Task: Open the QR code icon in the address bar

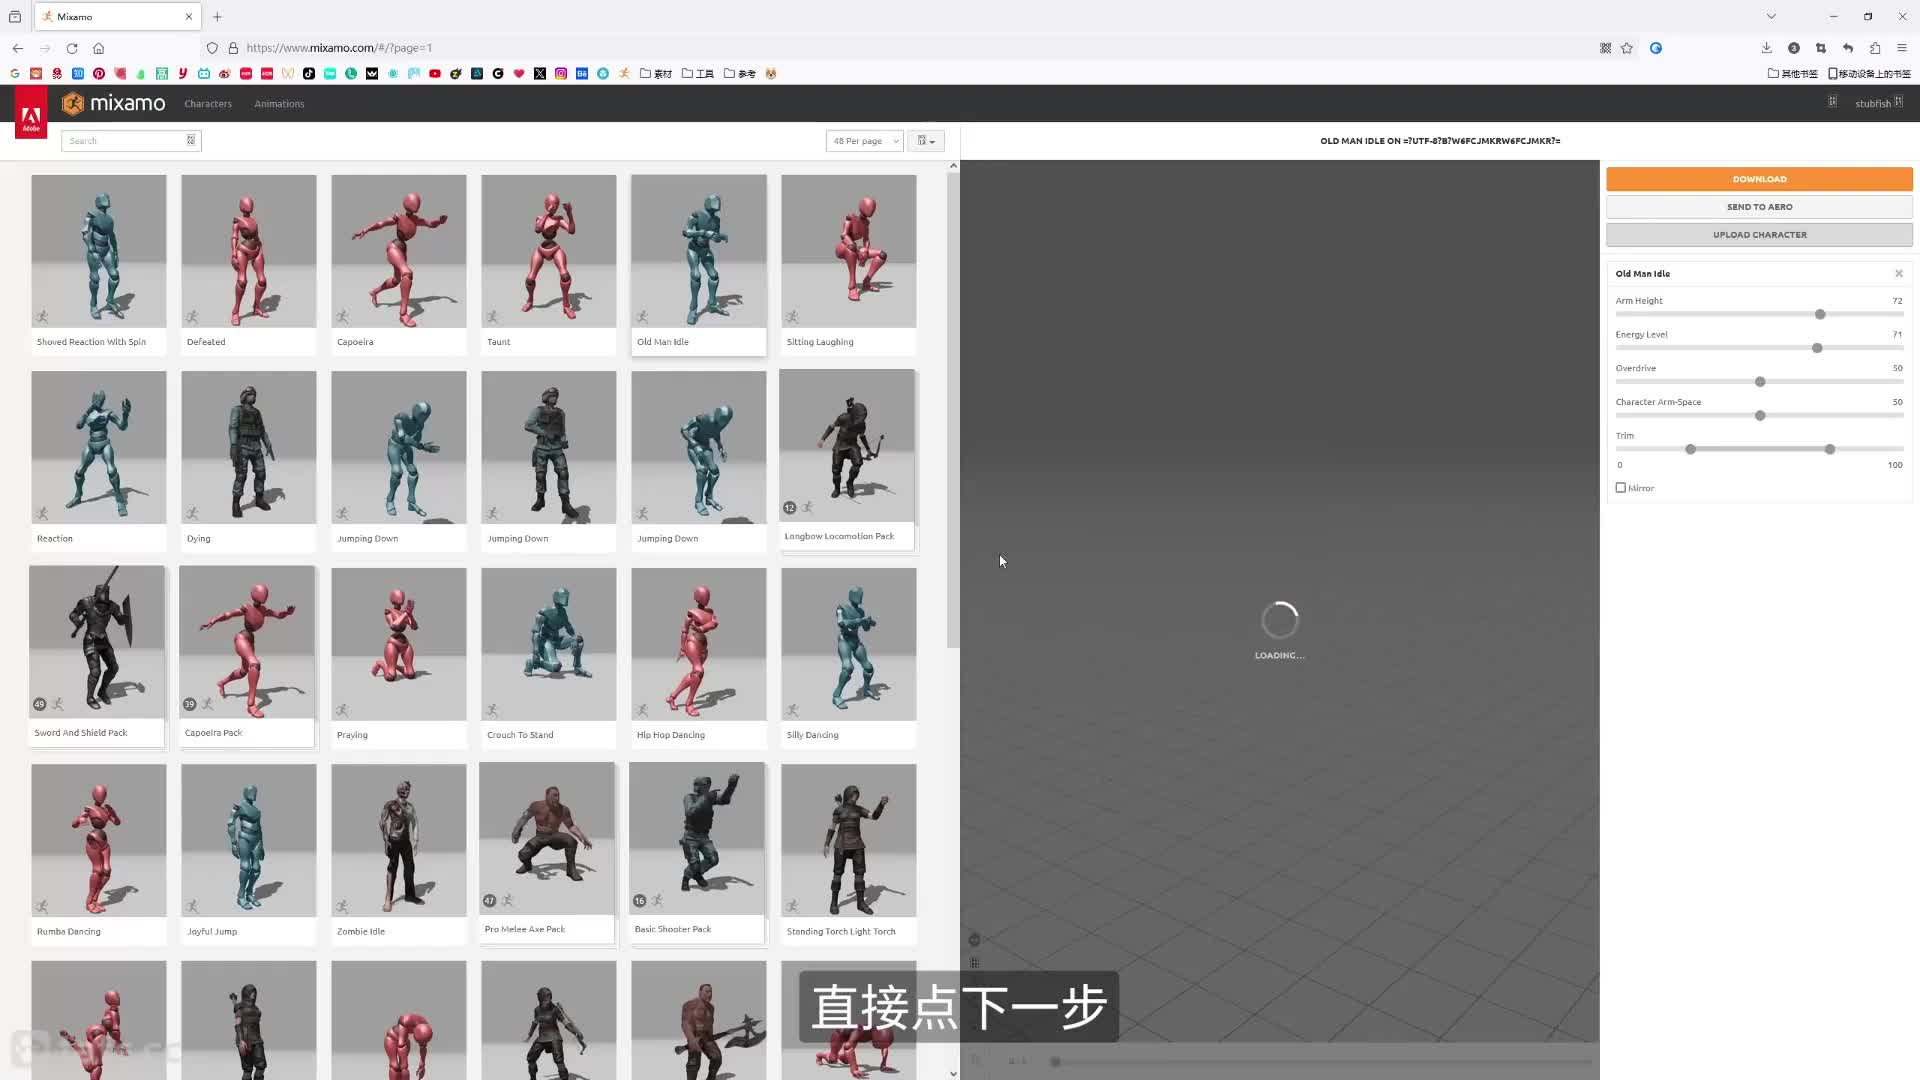Action: [x=1605, y=48]
